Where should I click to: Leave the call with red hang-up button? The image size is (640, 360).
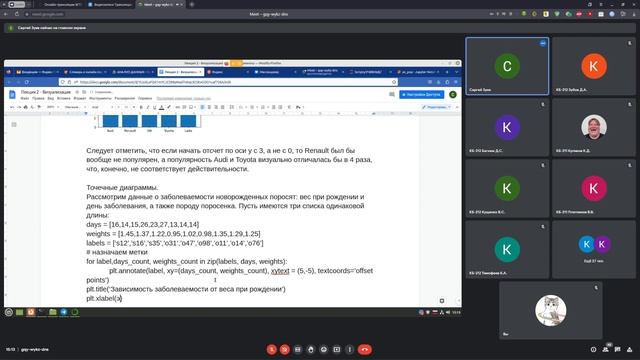pyautogui.click(x=365, y=349)
